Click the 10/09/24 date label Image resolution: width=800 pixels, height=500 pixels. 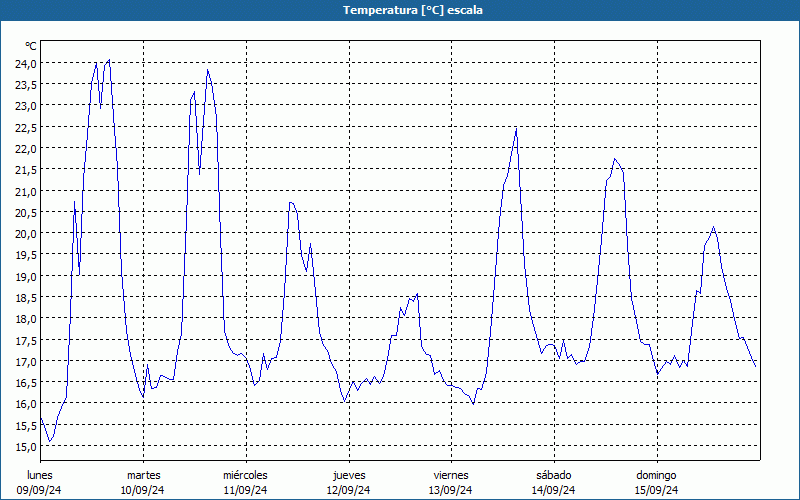(142, 490)
